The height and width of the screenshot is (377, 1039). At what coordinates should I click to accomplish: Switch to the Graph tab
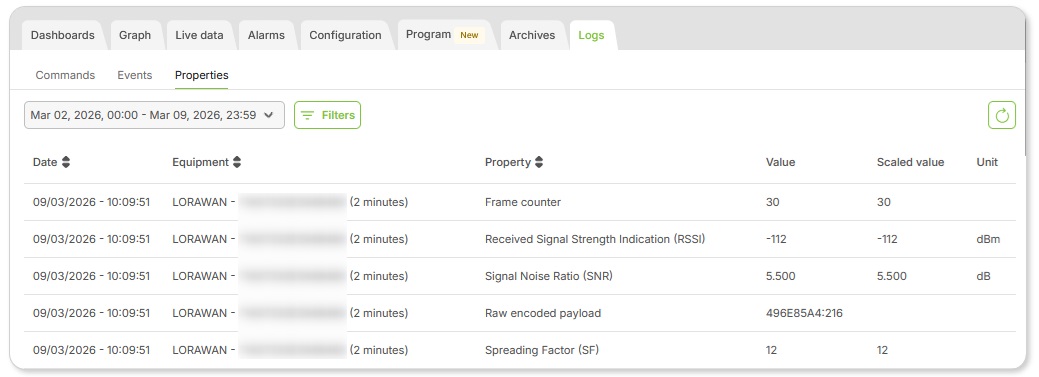click(135, 35)
